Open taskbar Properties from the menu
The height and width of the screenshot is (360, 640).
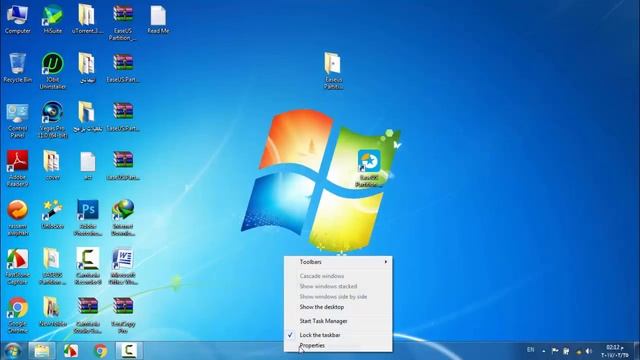pos(338,345)
